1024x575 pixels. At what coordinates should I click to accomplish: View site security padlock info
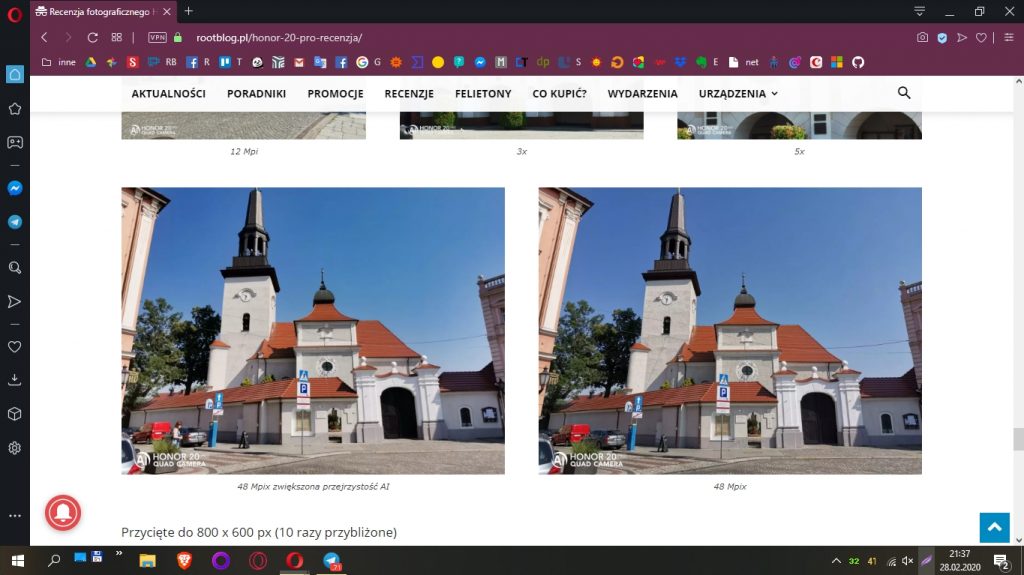coord(178,37)
